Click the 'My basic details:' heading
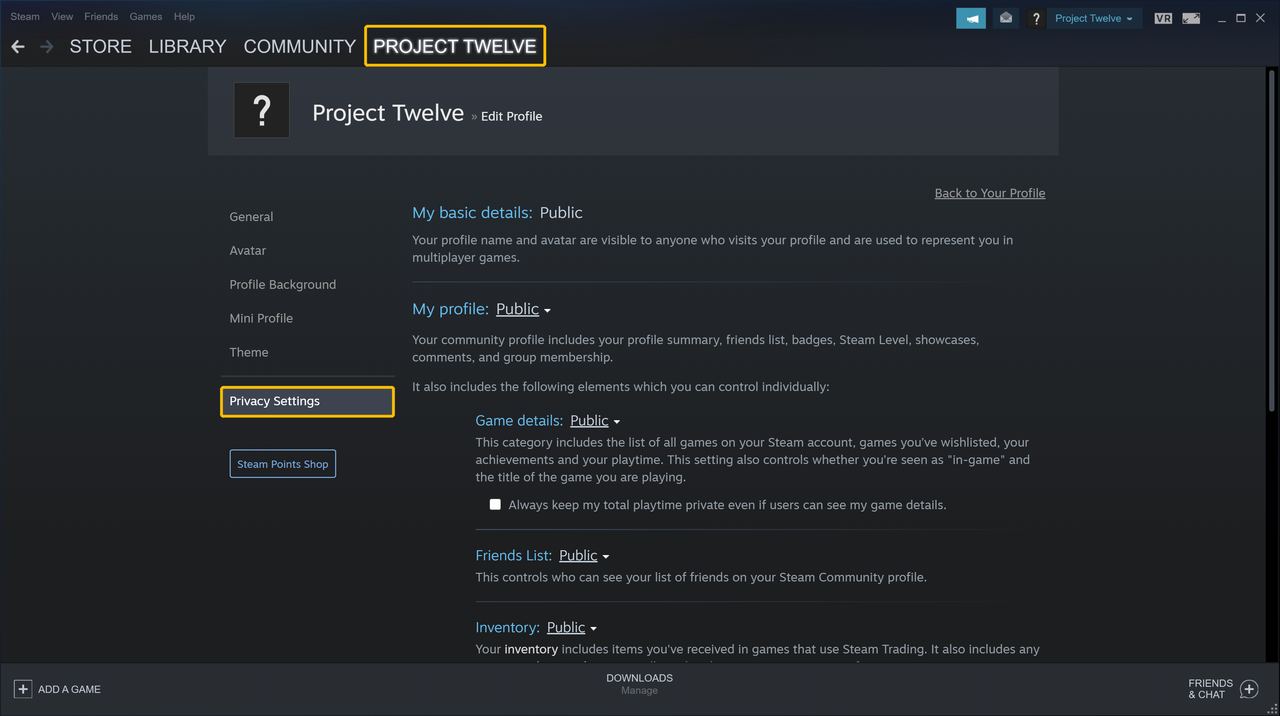 coord(472,213)
